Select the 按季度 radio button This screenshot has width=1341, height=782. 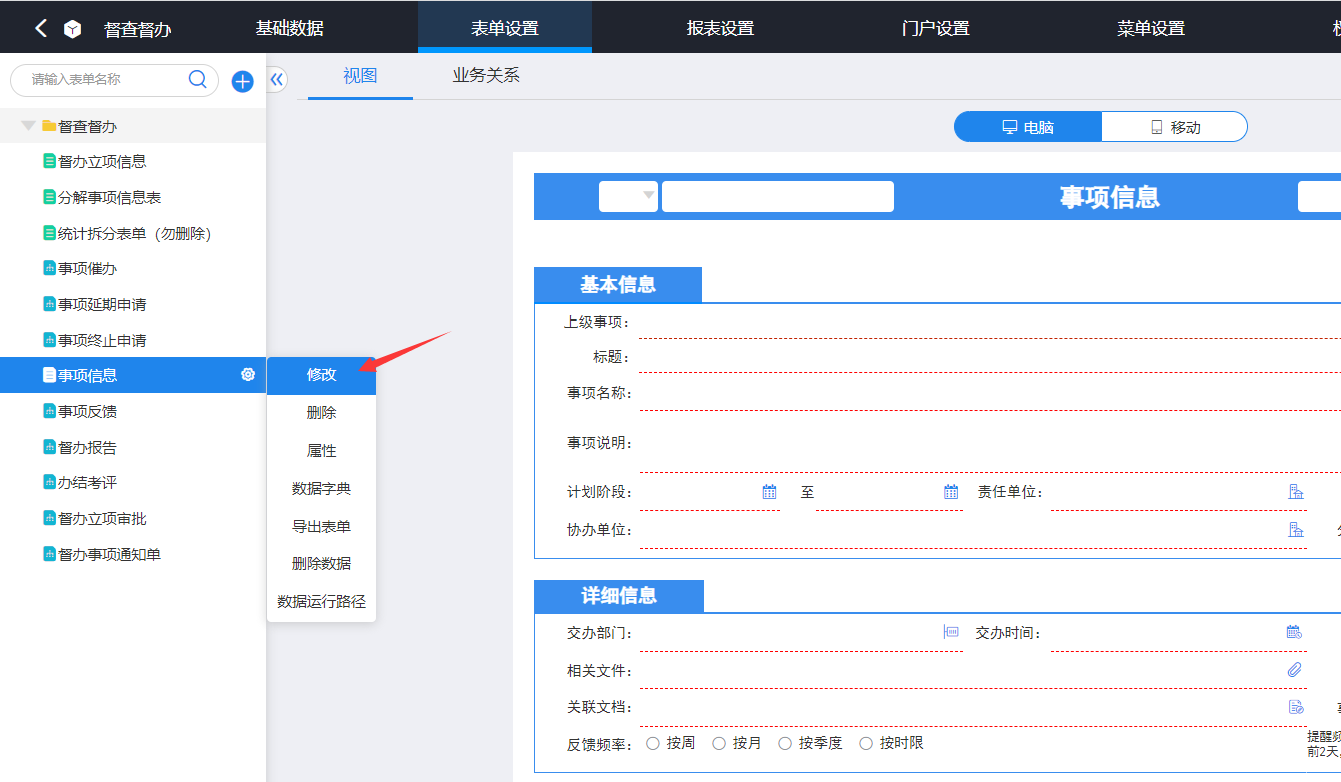[785, 743]
